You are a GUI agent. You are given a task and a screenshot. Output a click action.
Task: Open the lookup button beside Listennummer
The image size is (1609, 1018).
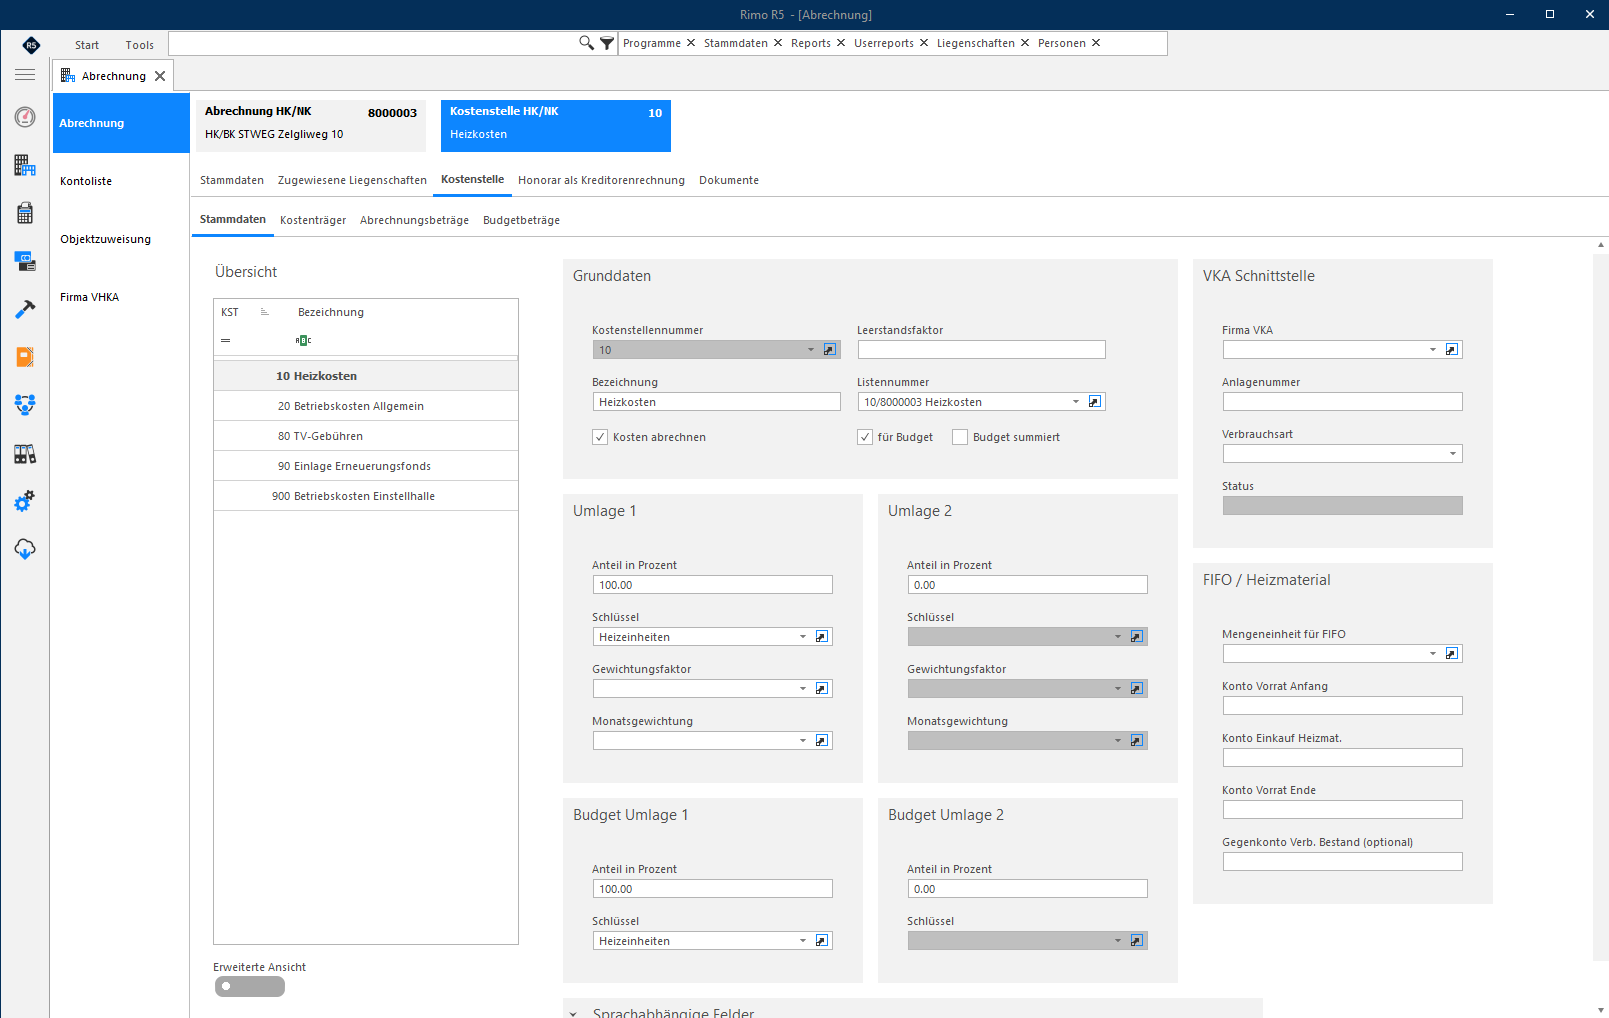(x=1095, y=402)
